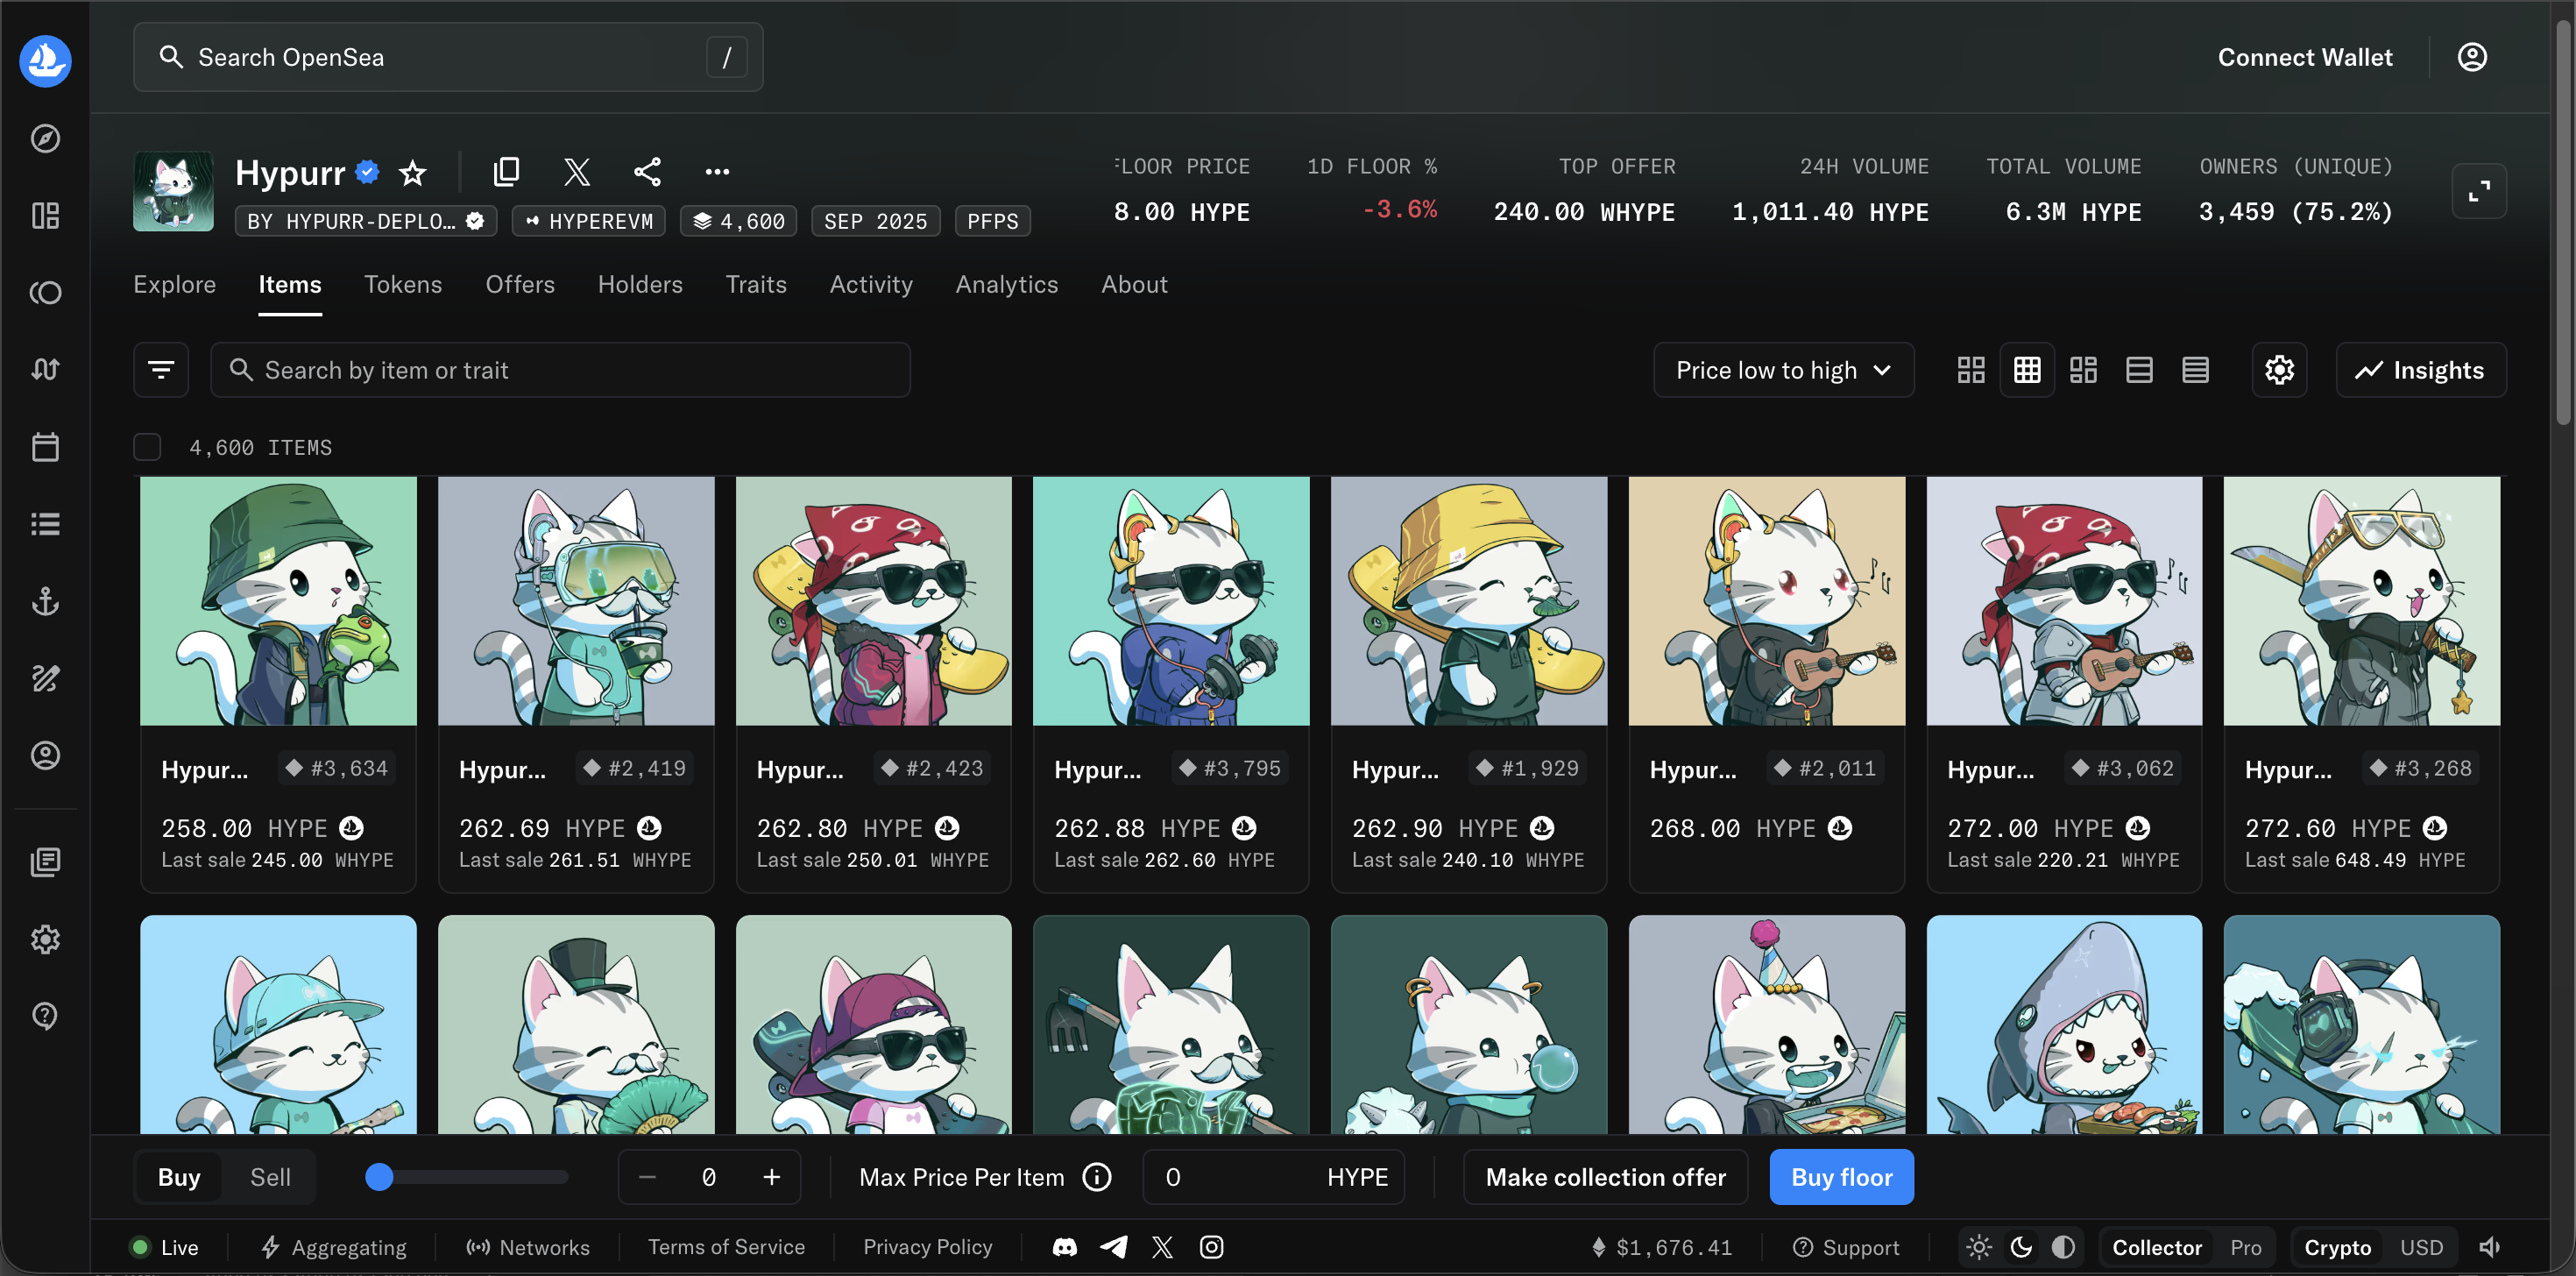Copy collection address icon next to star

506,171
